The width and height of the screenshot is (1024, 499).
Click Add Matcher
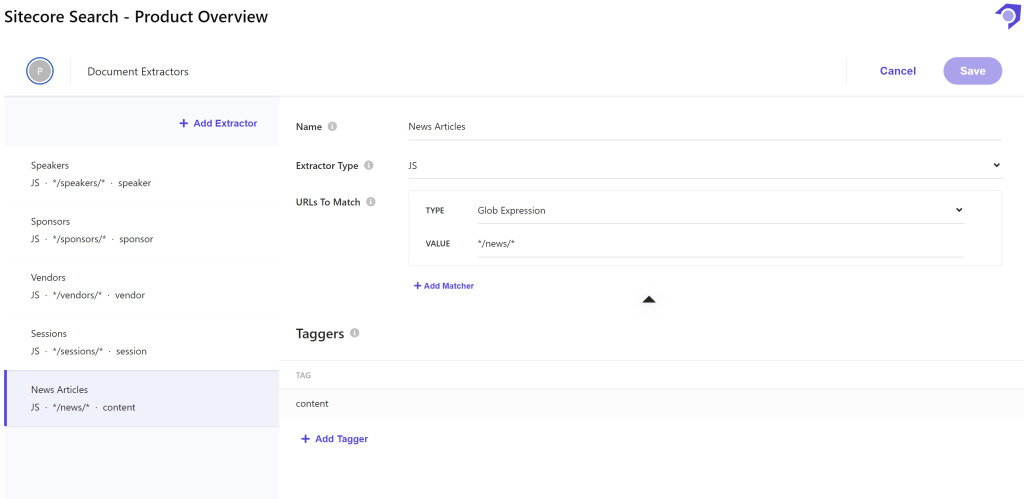[443, 285]
